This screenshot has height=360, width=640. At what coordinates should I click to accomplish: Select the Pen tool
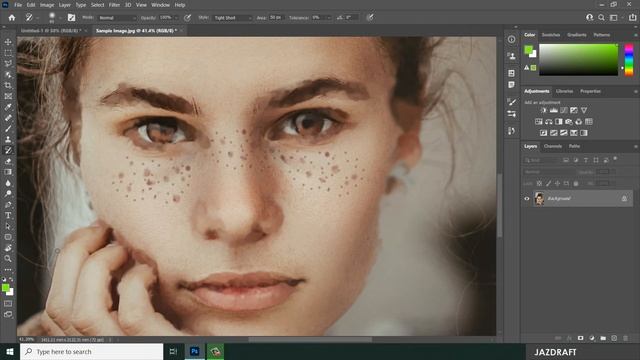point(8,204)
